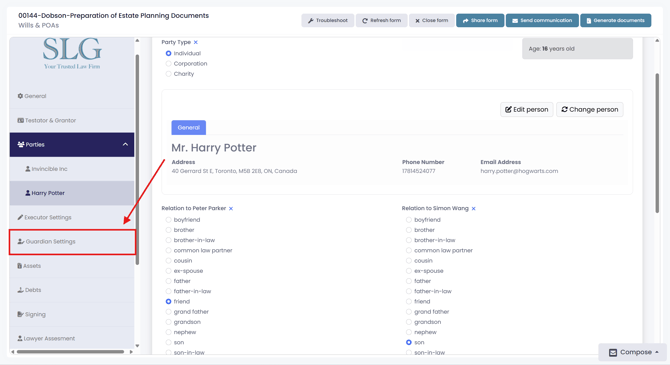The width and height of the screenshot is (670, 365).
Task: Click Share form button
Action: coord(480,20)
